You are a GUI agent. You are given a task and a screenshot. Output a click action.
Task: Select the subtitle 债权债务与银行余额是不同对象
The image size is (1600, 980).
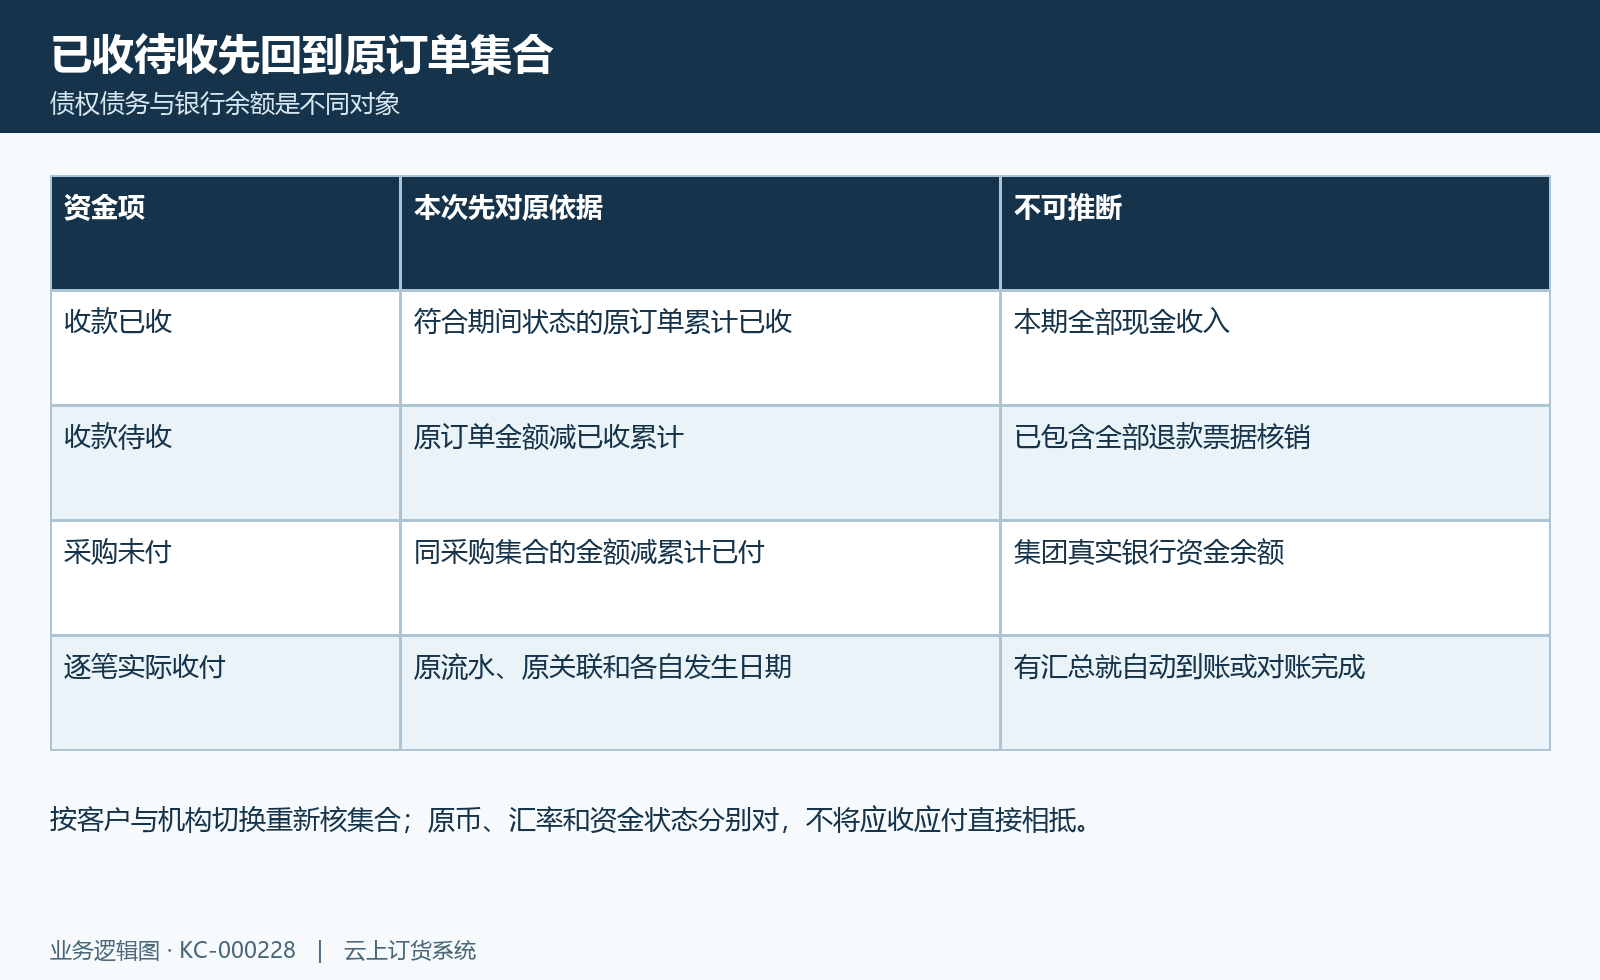click(x=225, y=103)
